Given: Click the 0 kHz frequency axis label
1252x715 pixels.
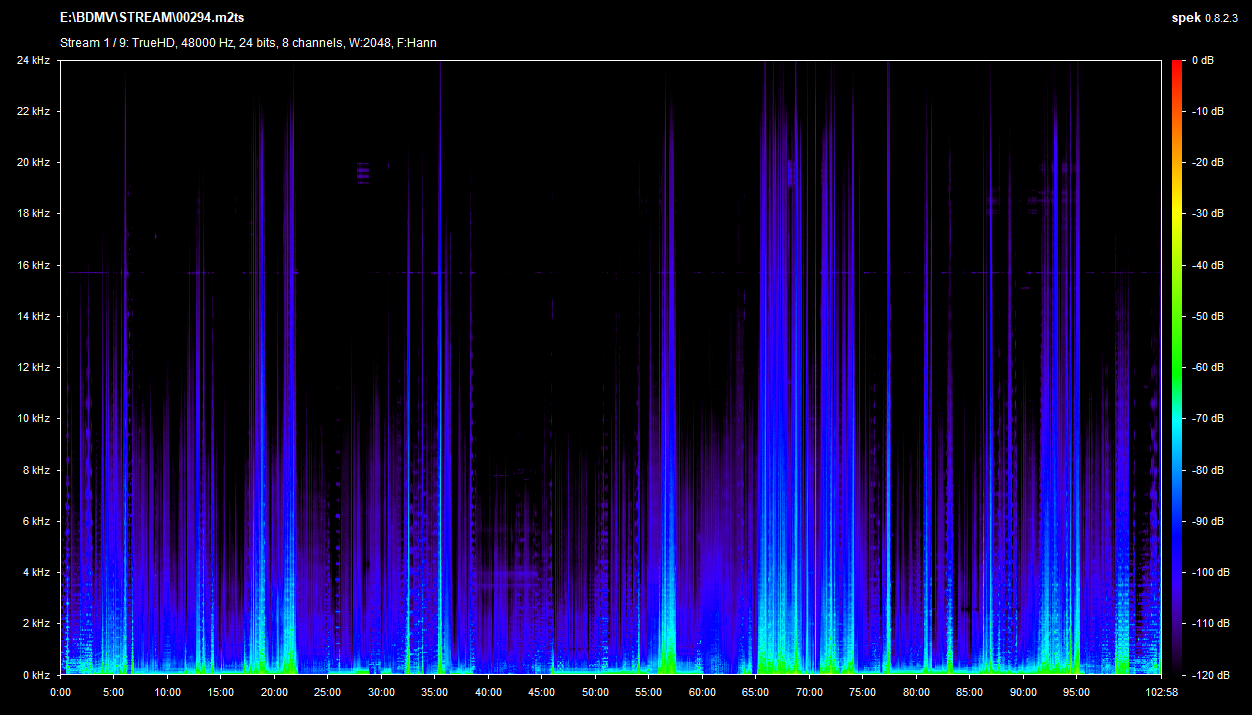Looking at the screenshot, I should pos(36,675).
